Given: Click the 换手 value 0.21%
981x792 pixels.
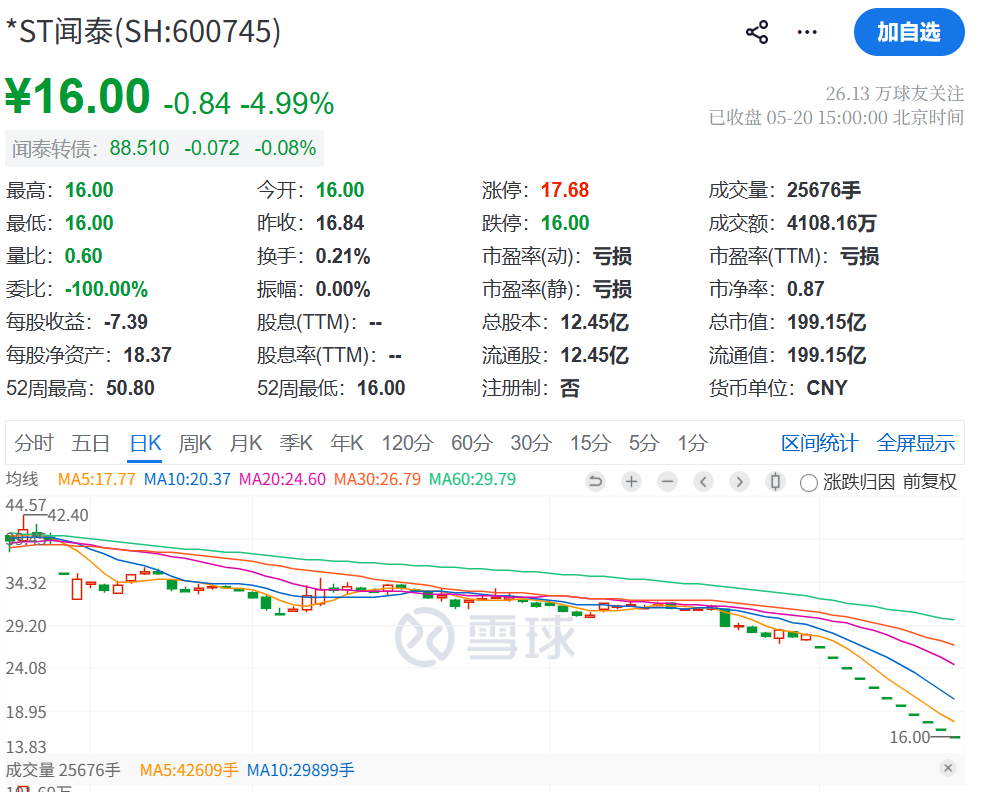Looking at the screenshot, I should click(x=343, y=256).
